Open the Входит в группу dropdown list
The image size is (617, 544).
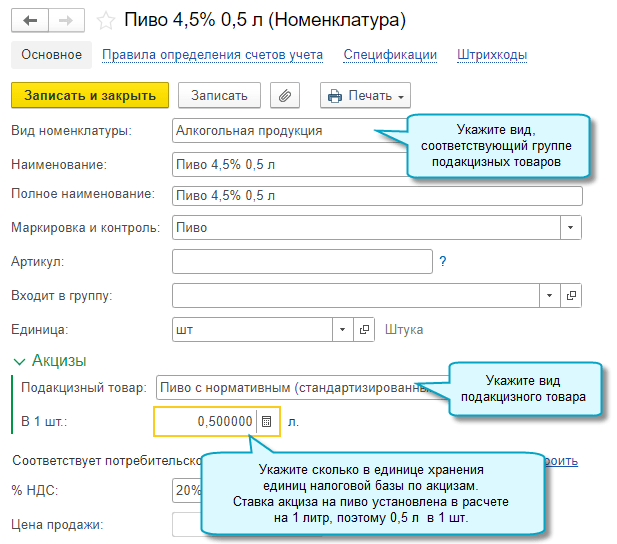[549, 295]
